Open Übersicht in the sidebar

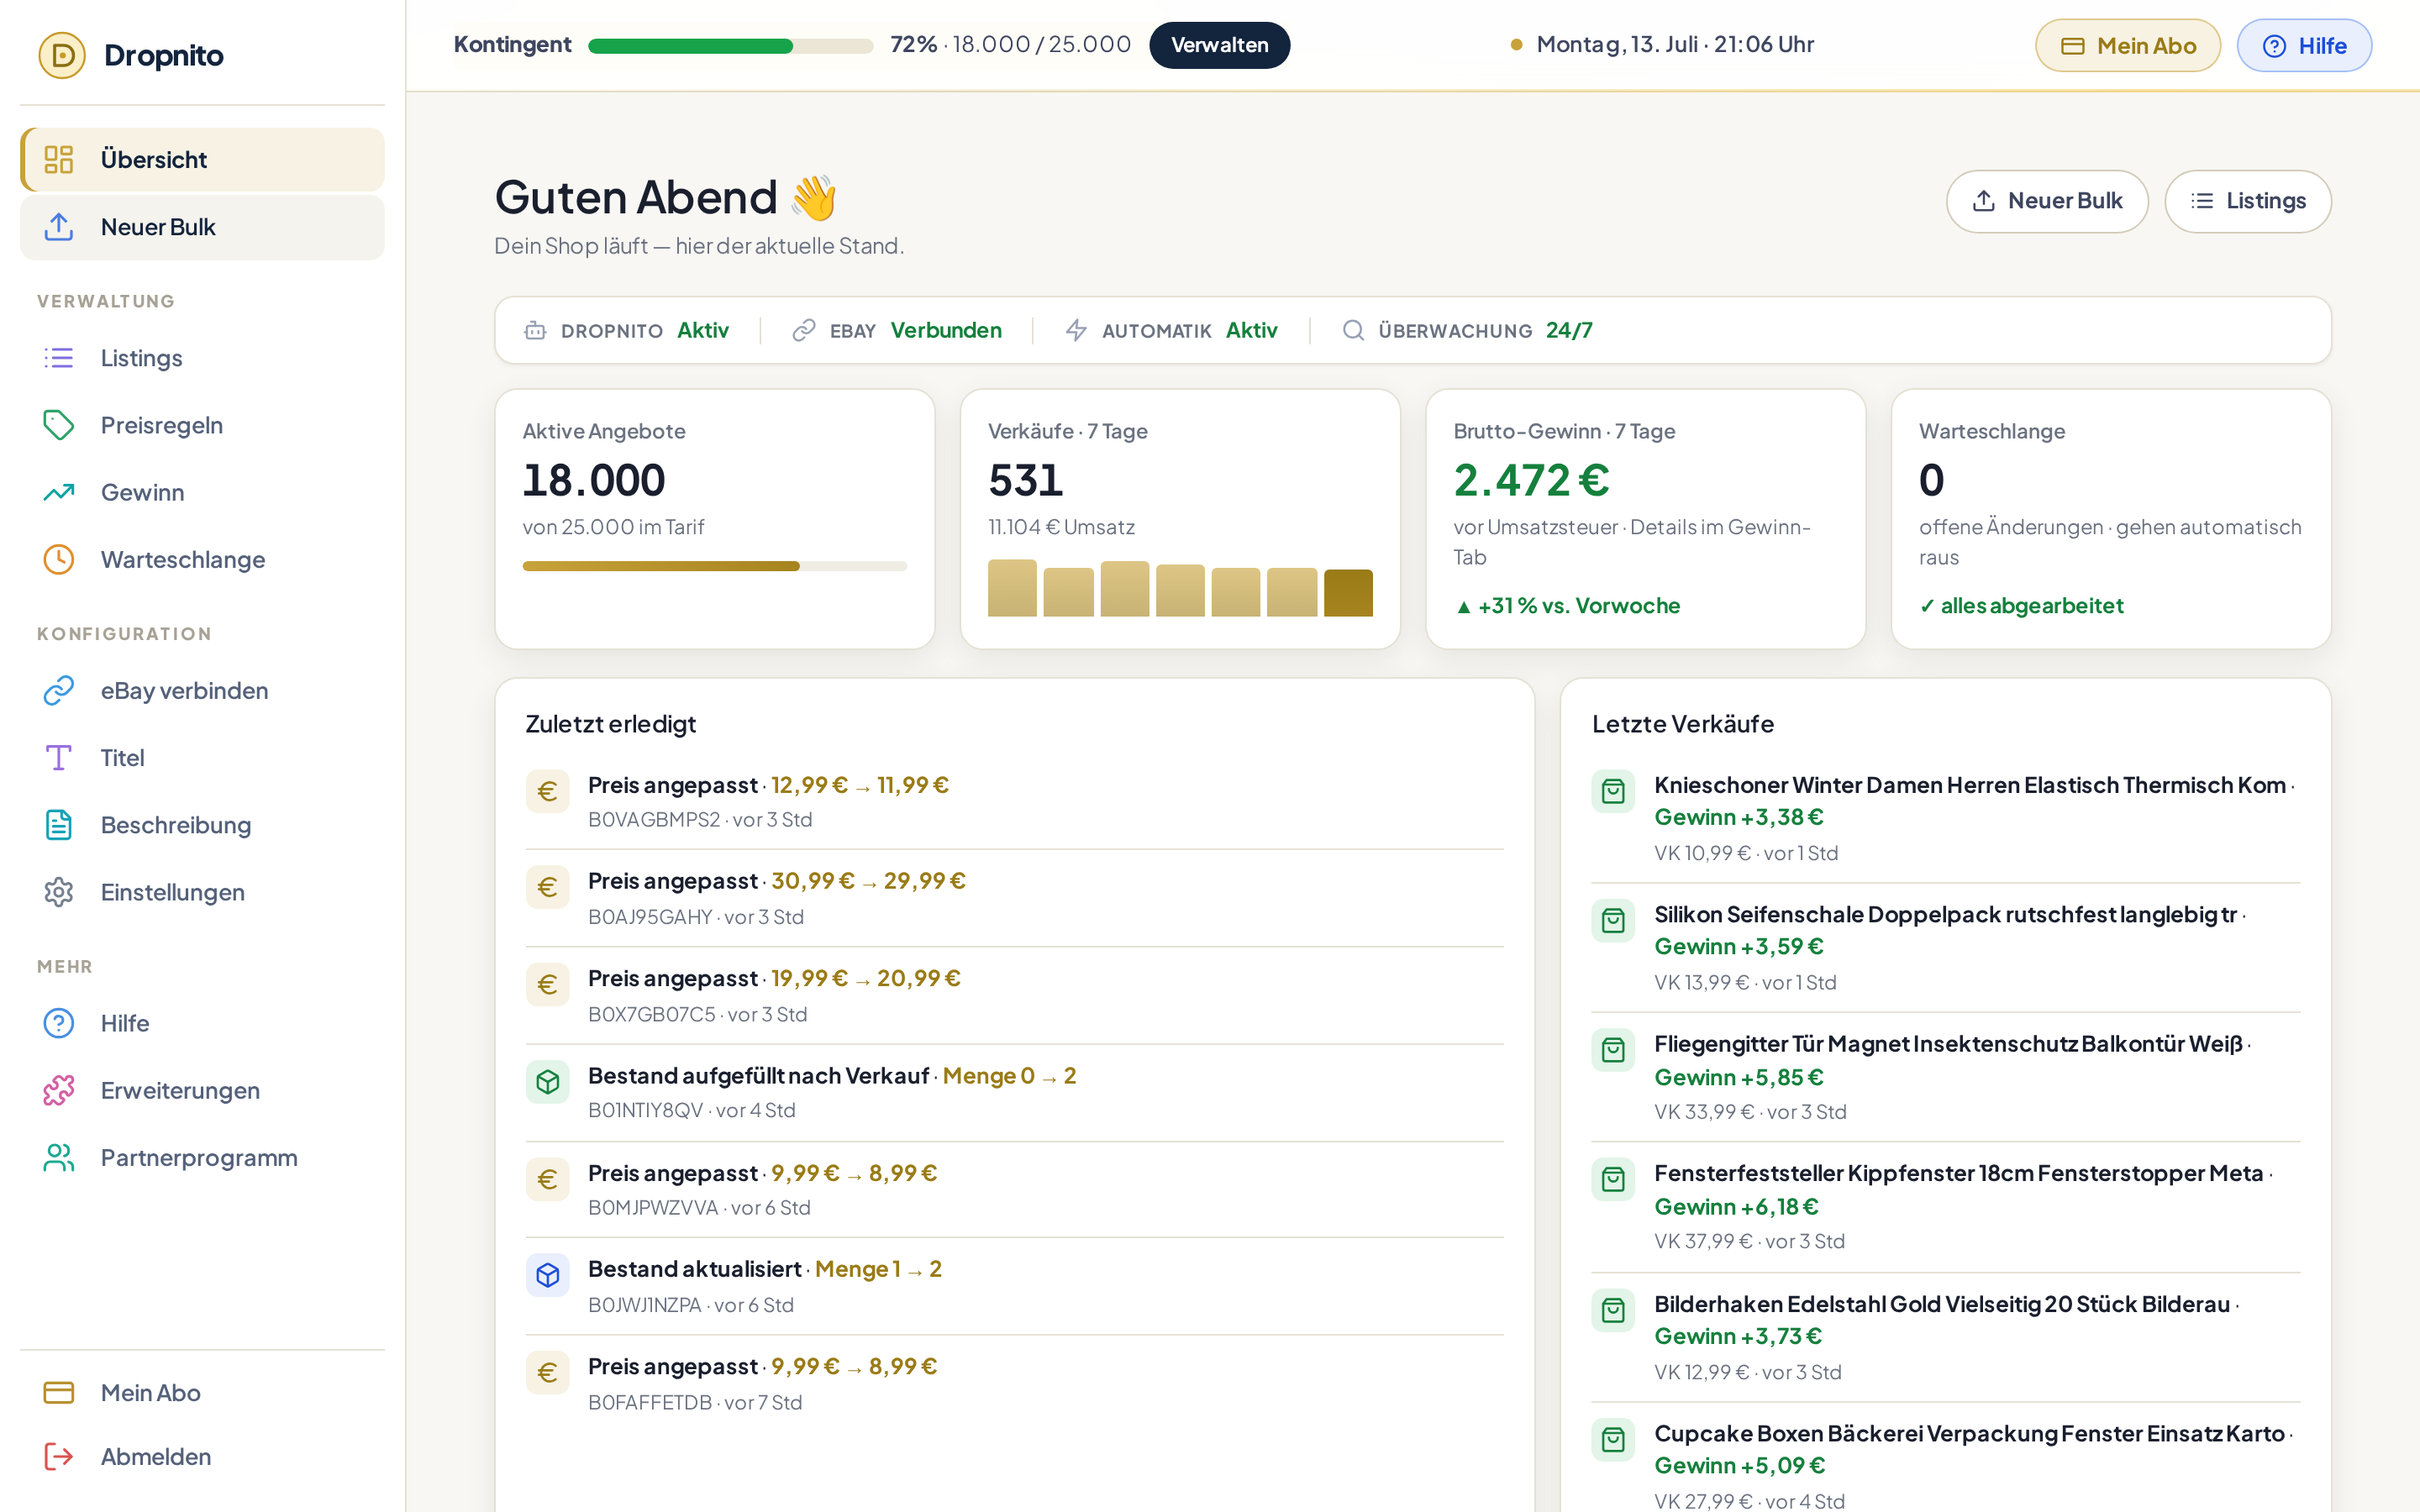pos(202,159)
